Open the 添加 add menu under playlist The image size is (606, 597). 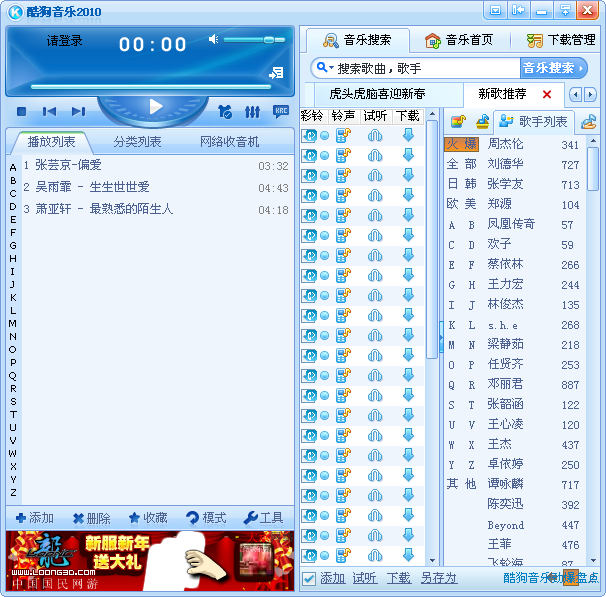click(x=34, y=518)
